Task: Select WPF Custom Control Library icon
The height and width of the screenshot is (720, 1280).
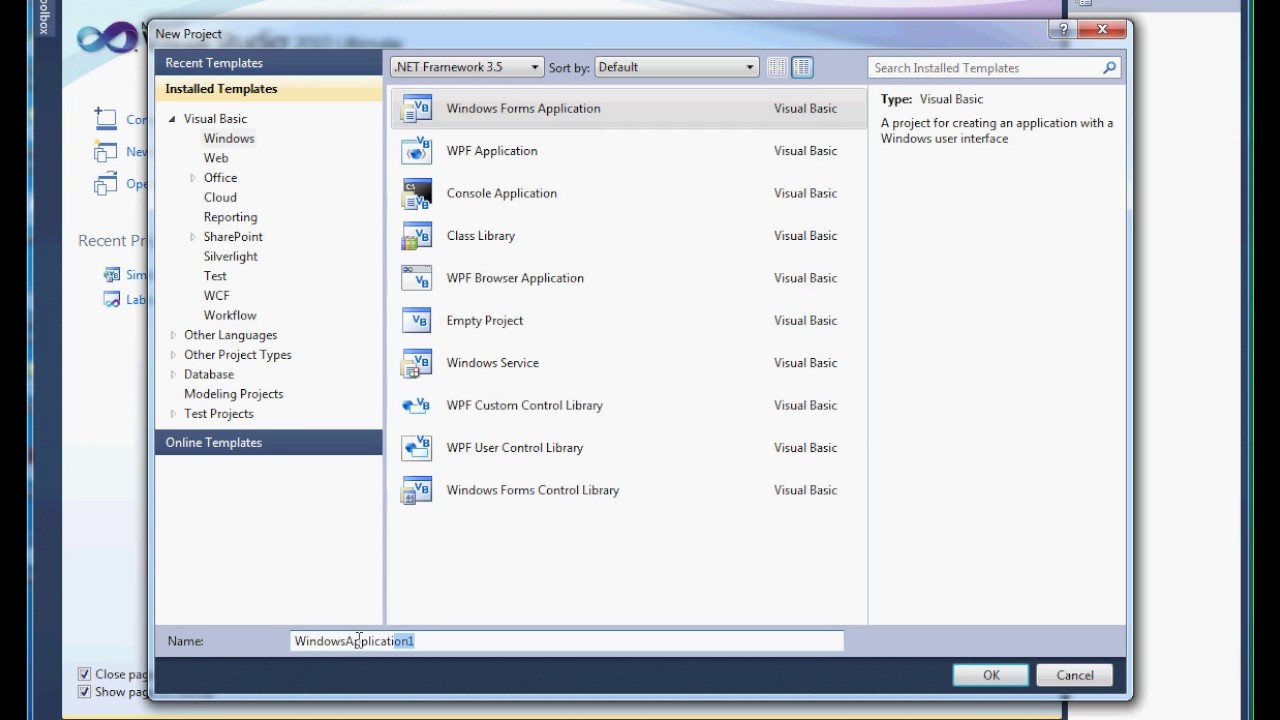Action: click(x=416, y=405)
